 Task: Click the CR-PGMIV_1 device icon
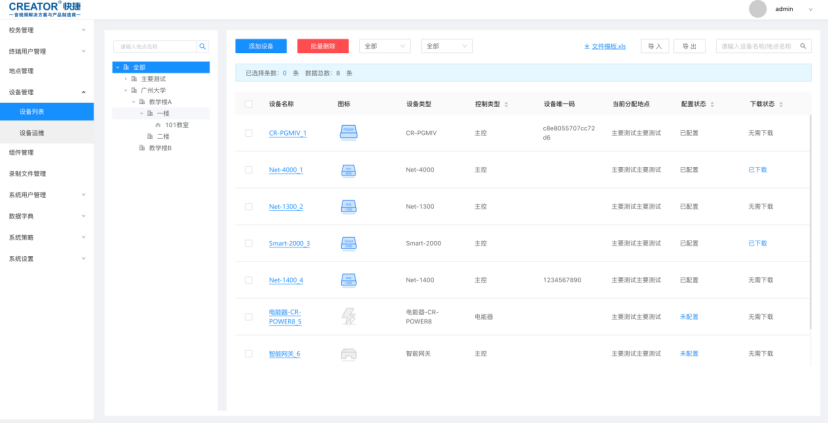348,133
